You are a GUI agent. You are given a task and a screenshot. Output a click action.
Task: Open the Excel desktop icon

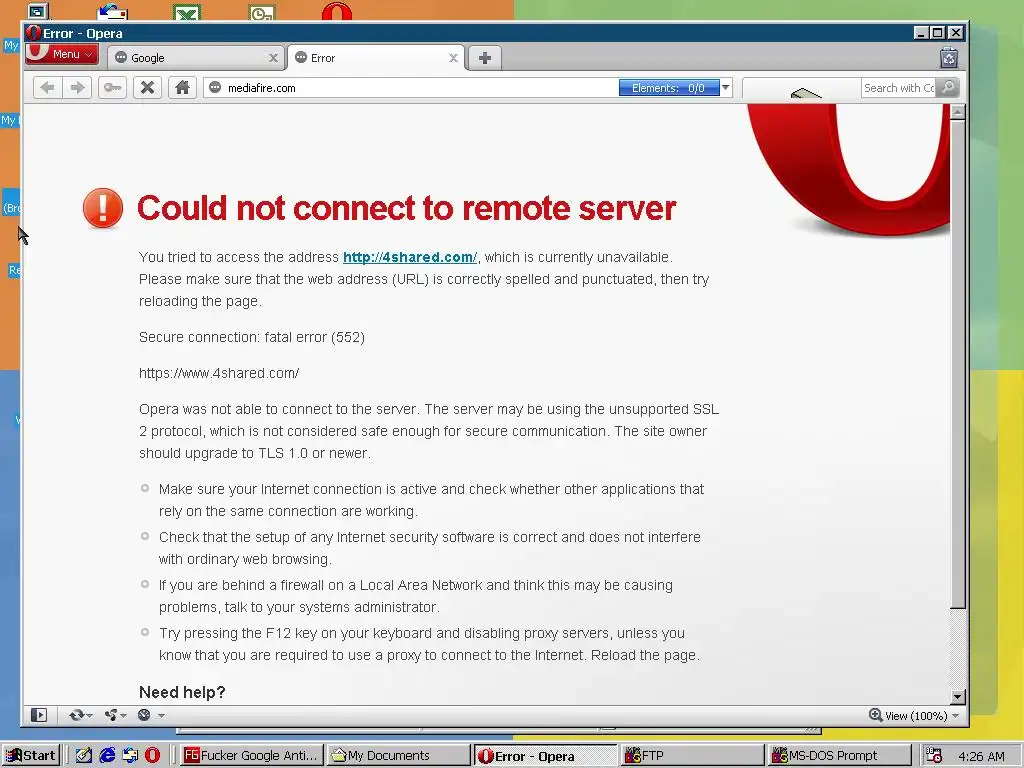coord(187,12)
